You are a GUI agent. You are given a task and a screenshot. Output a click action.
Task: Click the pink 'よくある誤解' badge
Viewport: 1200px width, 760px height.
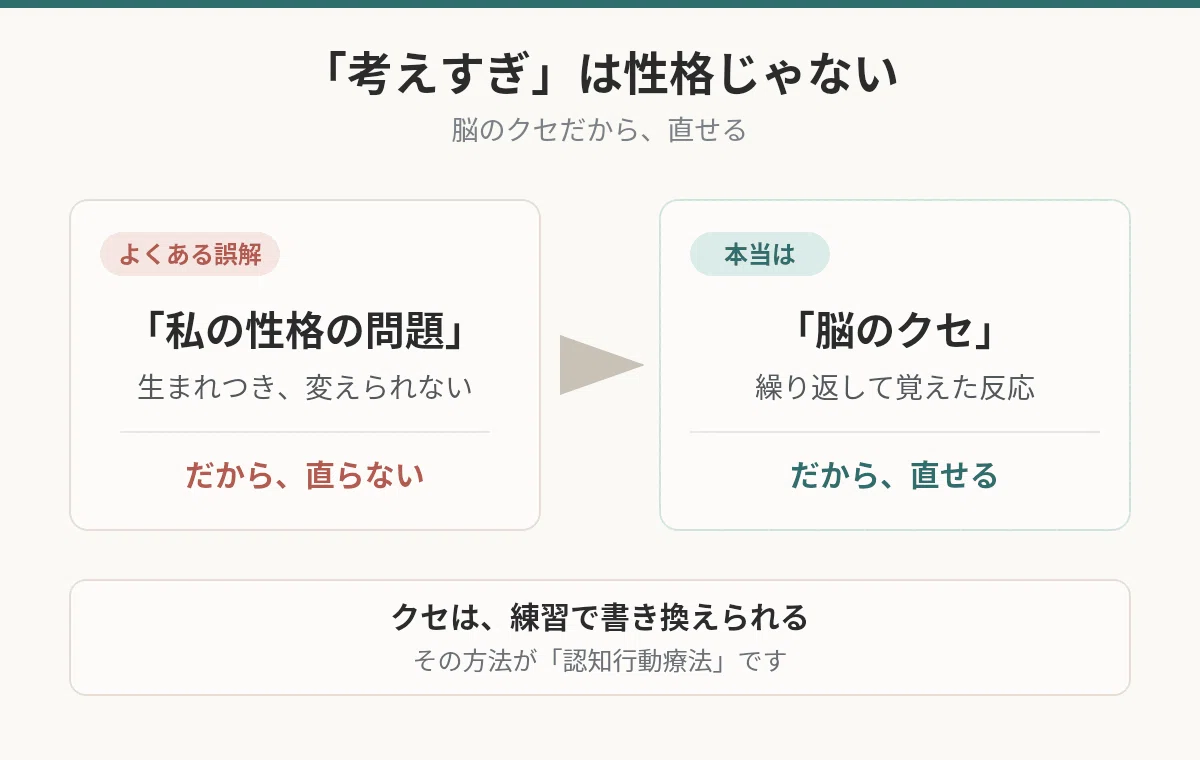tap(190, 254)
